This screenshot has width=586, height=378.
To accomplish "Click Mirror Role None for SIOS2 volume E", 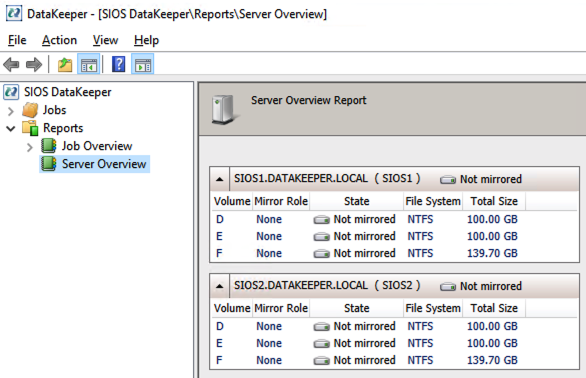I will 269,343.
